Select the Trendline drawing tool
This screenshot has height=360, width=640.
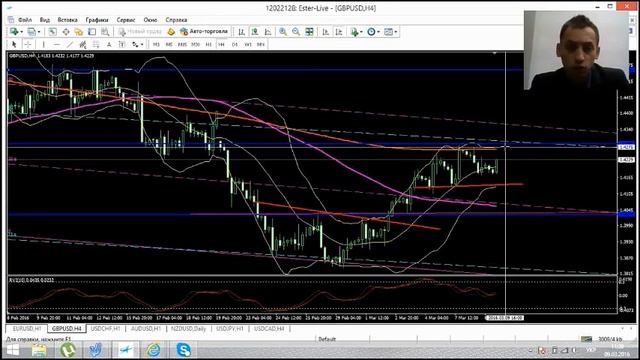[x=70, y=44]
